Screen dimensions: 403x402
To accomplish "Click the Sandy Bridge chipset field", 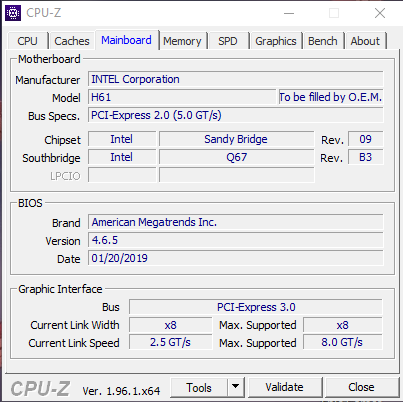I will [236, 139].
